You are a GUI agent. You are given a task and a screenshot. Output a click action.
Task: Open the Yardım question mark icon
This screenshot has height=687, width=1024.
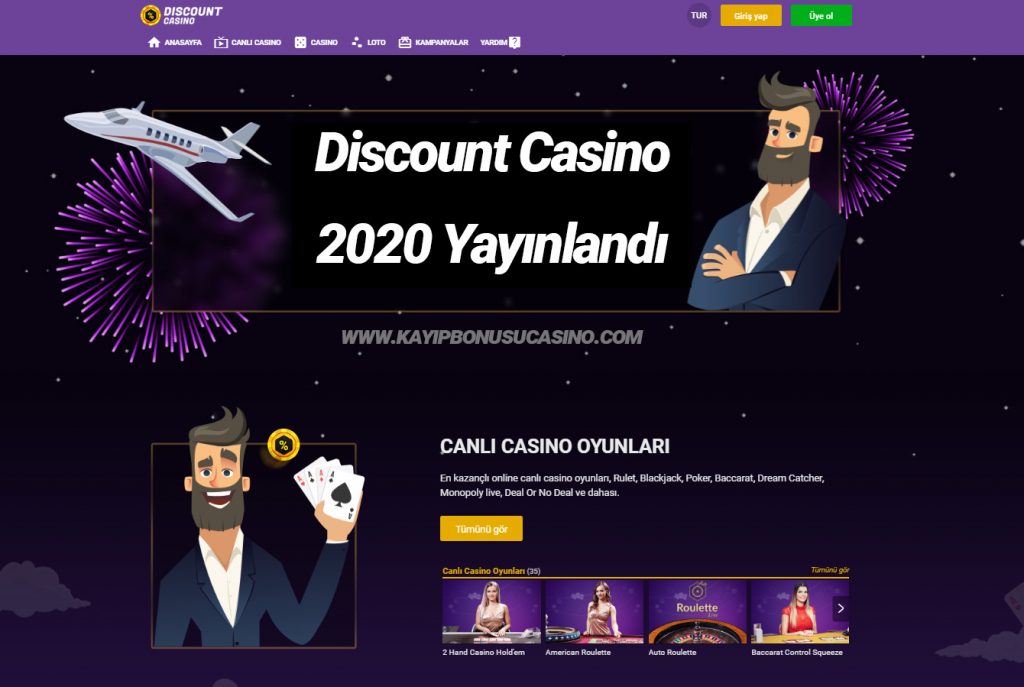pyautogui.click(x=515, y=42)
